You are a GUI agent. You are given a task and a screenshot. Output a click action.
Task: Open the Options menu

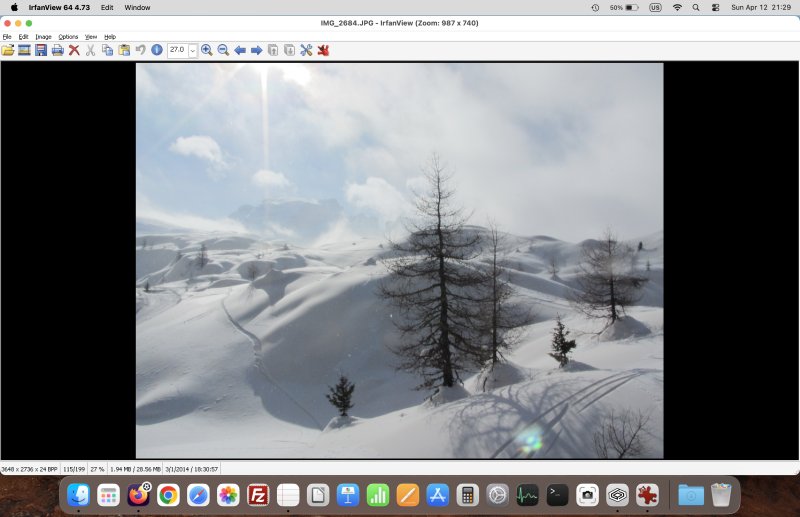pos(68,37)
